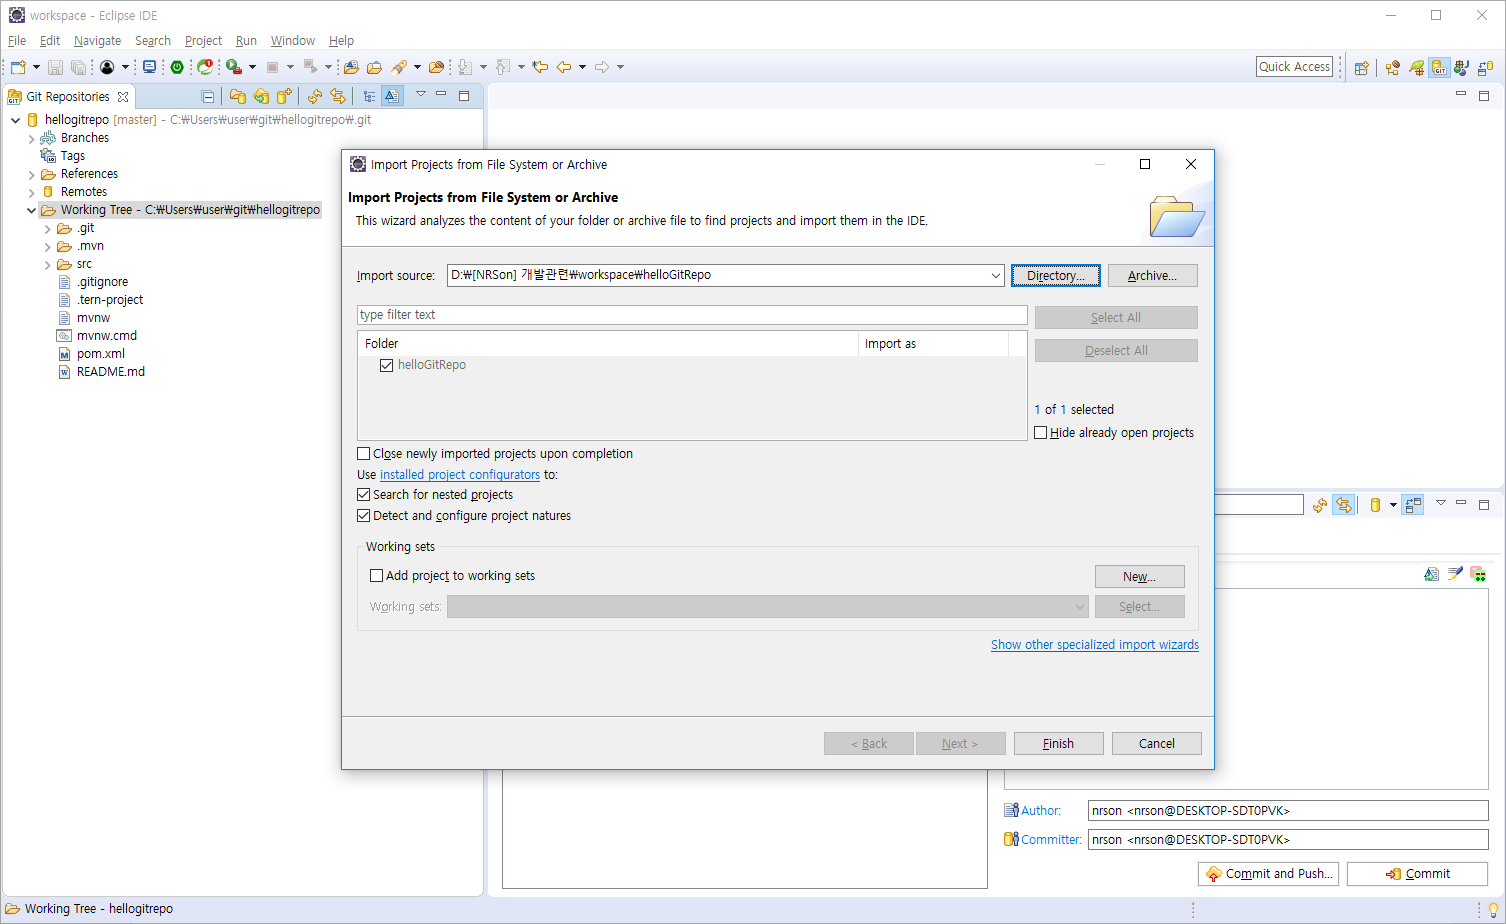Click Add existing local Git repository icon
Image resolution: width=1506 pixels, height=924 pixels.
[x=237, y=97]
